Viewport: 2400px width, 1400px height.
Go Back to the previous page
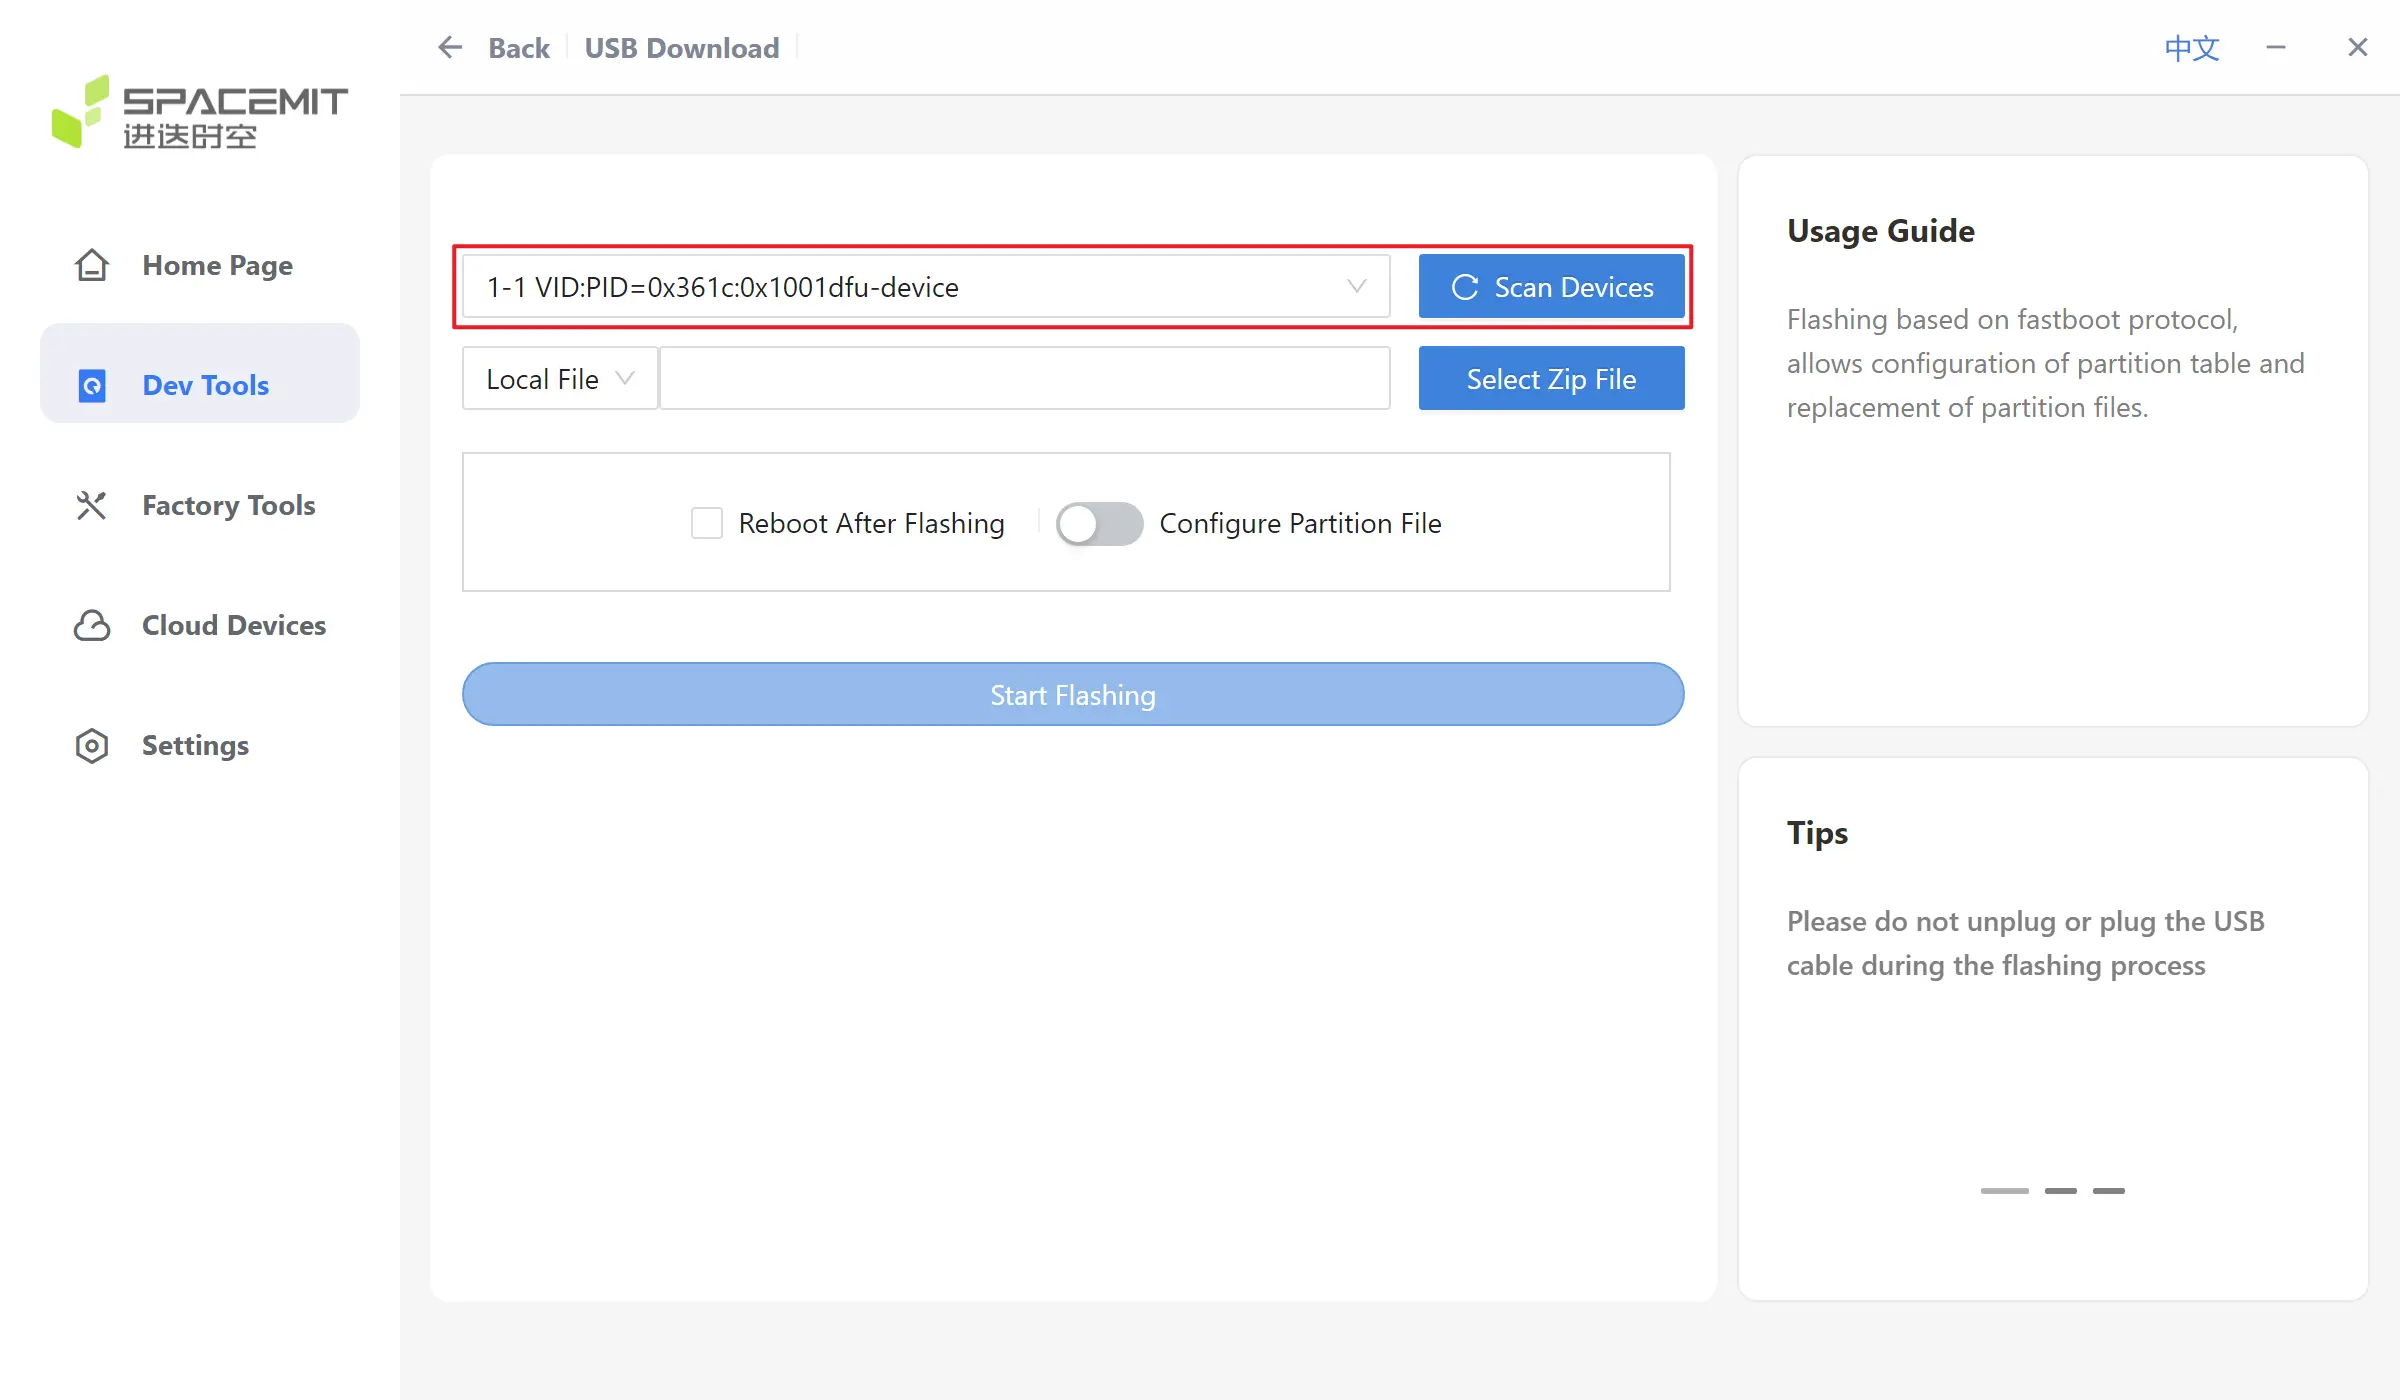click(519, 47)
